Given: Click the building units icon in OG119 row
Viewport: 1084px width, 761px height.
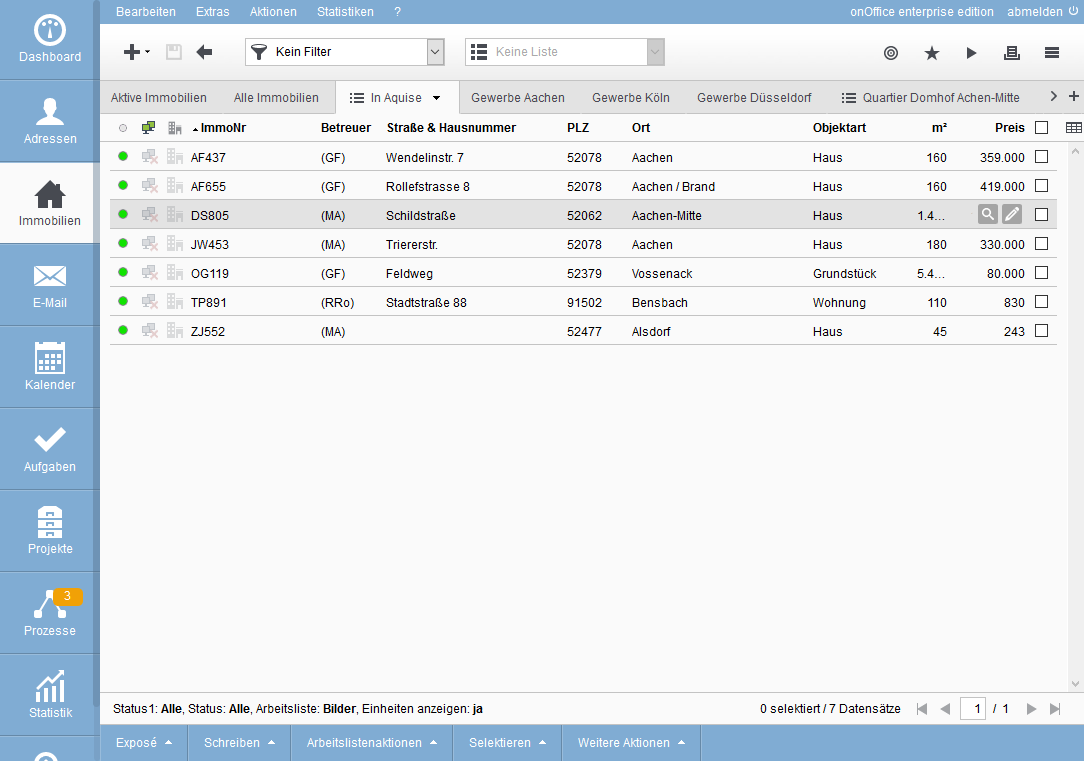Looking at the screenshot, I should [175, 272].
